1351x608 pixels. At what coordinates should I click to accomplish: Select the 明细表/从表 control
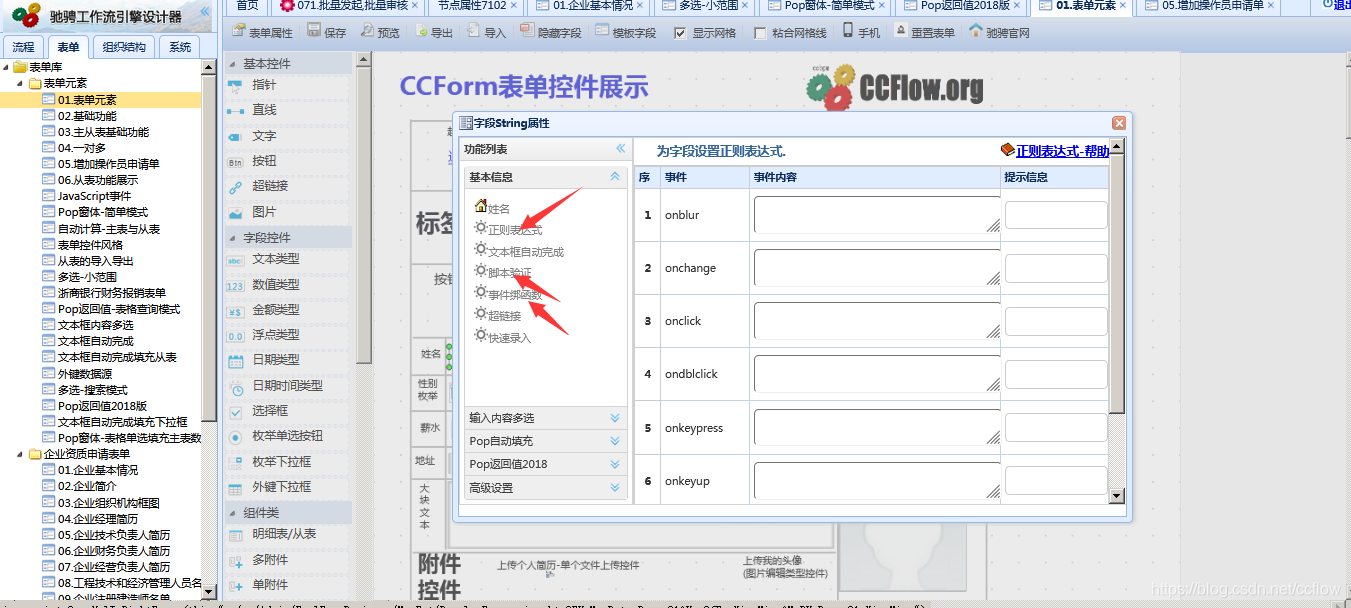pos(284,534)
